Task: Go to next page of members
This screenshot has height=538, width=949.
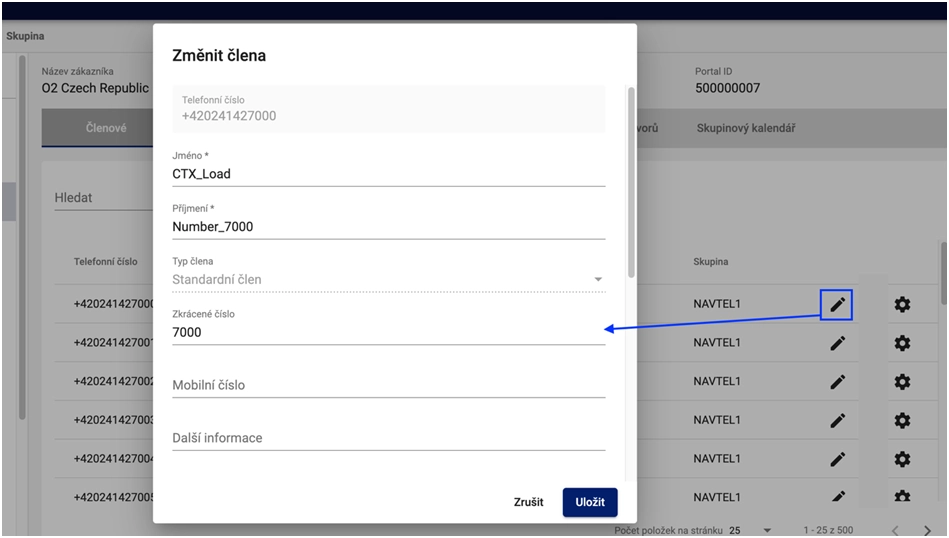Action: 927,530
